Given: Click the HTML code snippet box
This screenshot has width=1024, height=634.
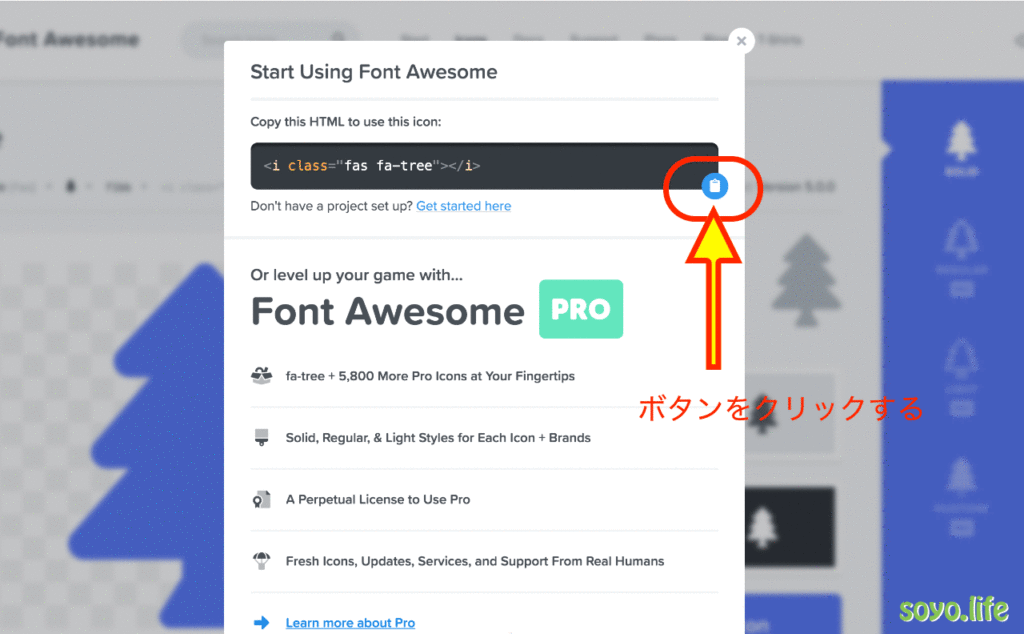Looking at the screenshot, I should tap(484, 166).
